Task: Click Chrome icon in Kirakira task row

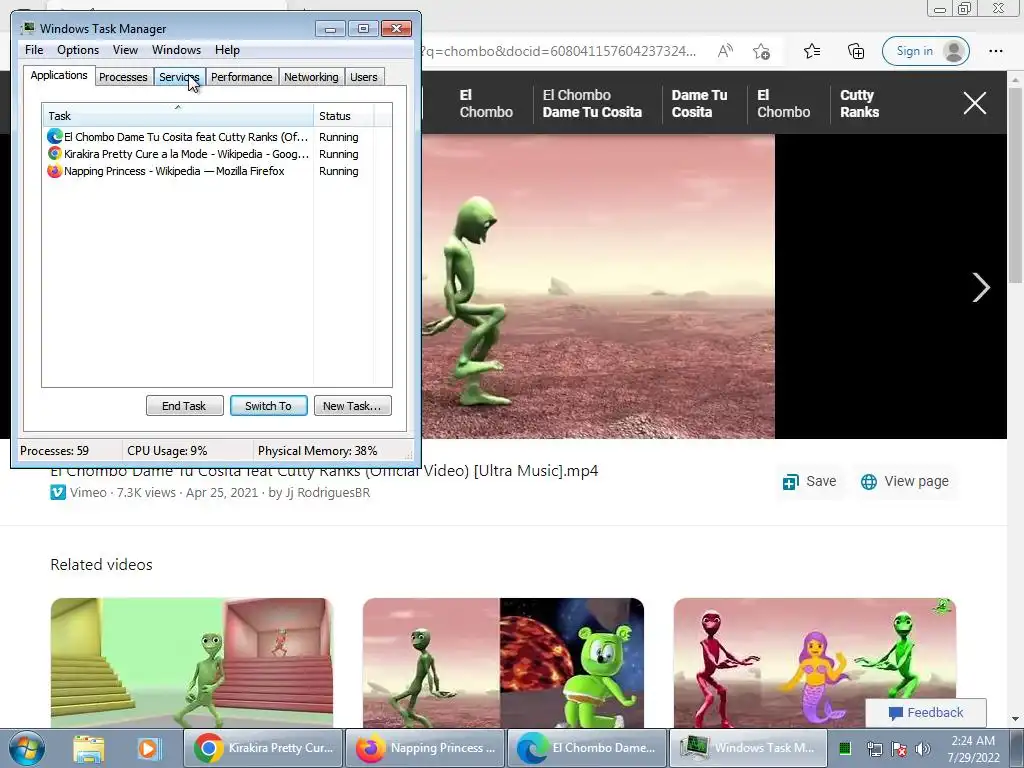Action: pyautogui.click(x=55, y=153)
